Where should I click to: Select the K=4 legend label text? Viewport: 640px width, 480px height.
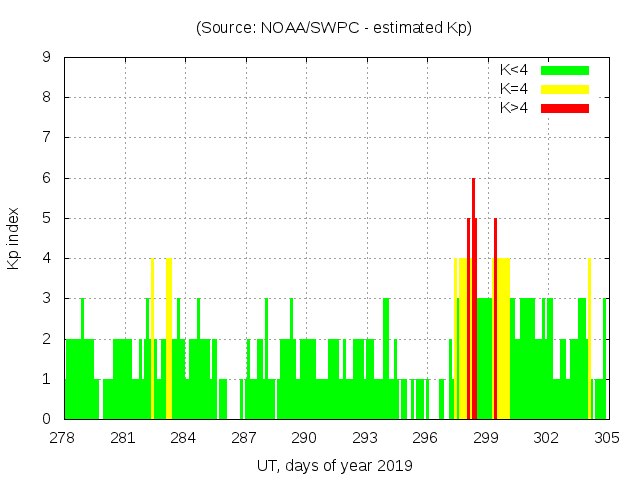[x=514, y=89]
